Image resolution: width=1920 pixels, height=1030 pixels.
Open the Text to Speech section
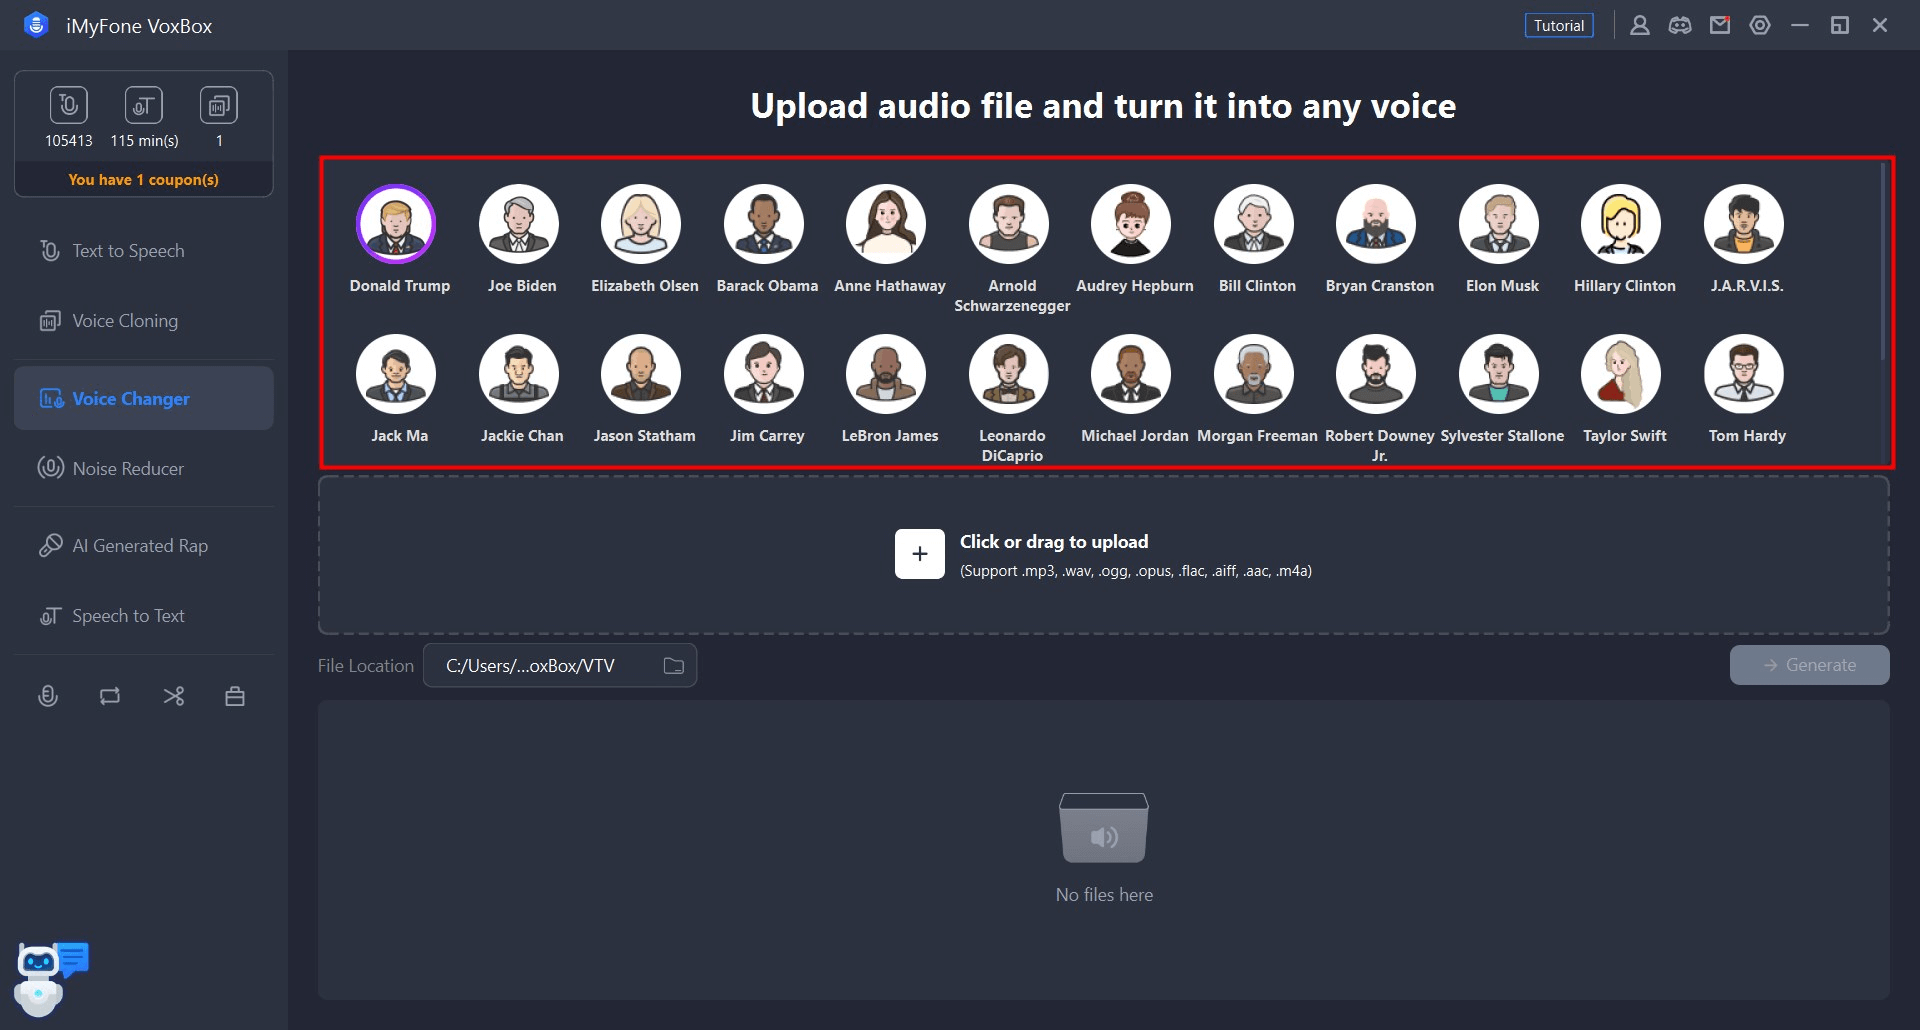click(x=144, y=251)
